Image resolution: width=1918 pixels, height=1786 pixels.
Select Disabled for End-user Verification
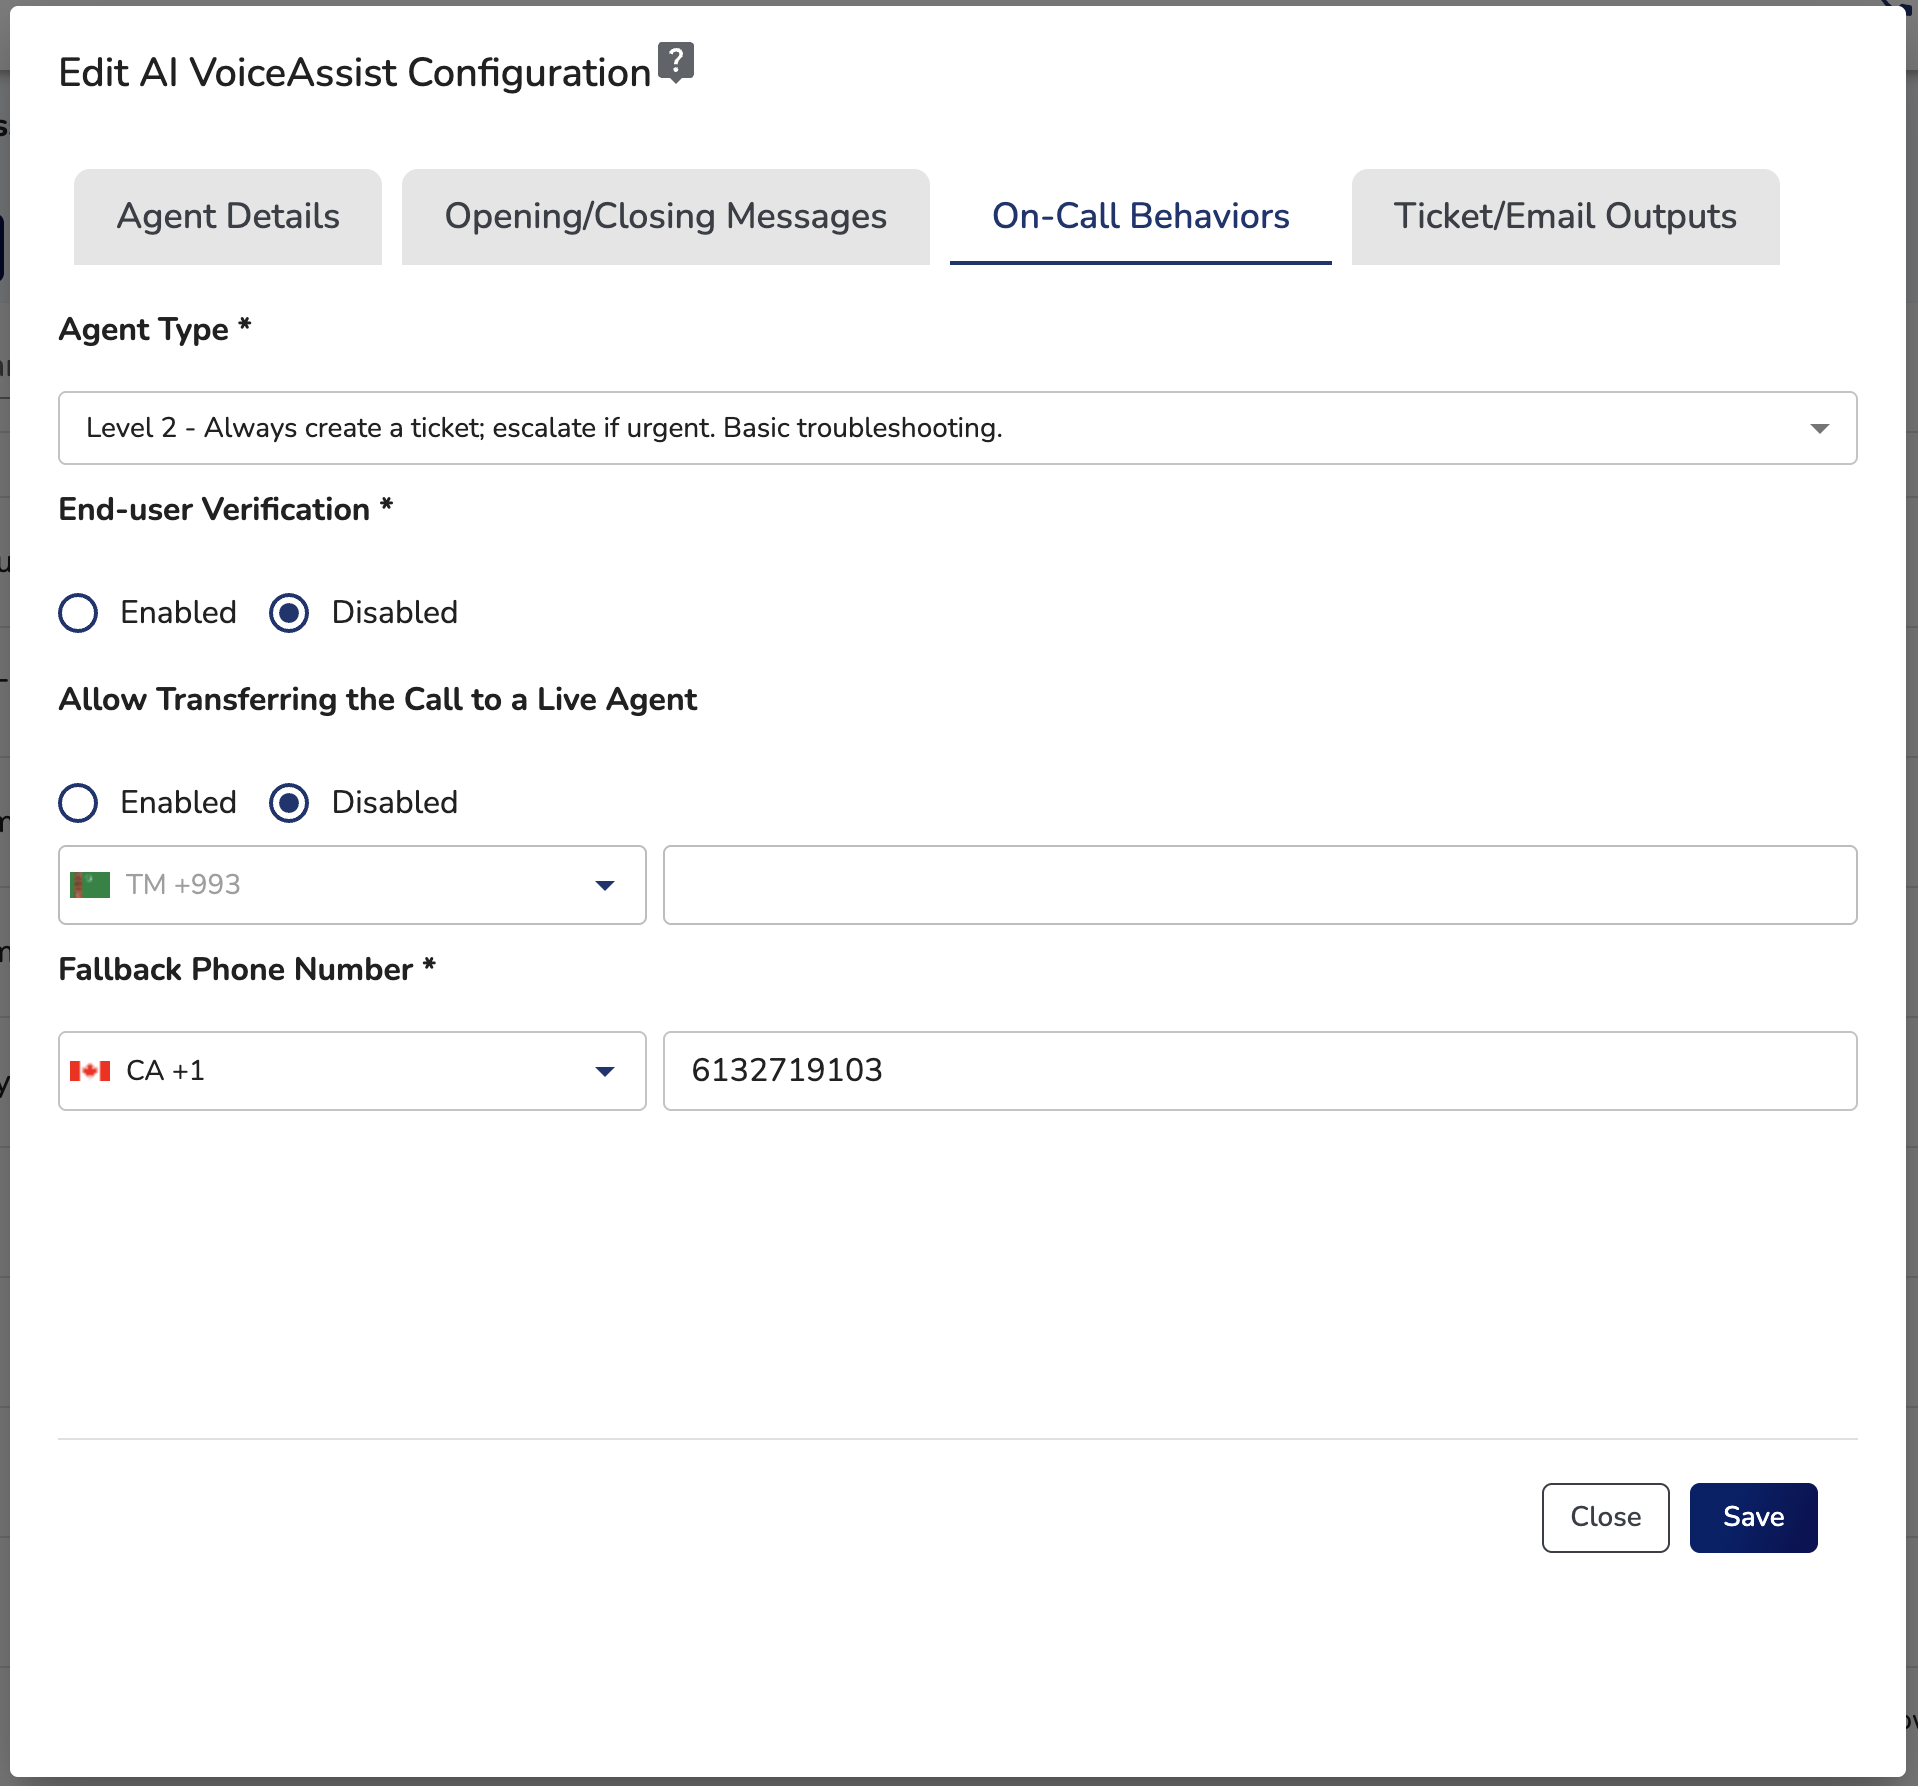tap(289, 613)
